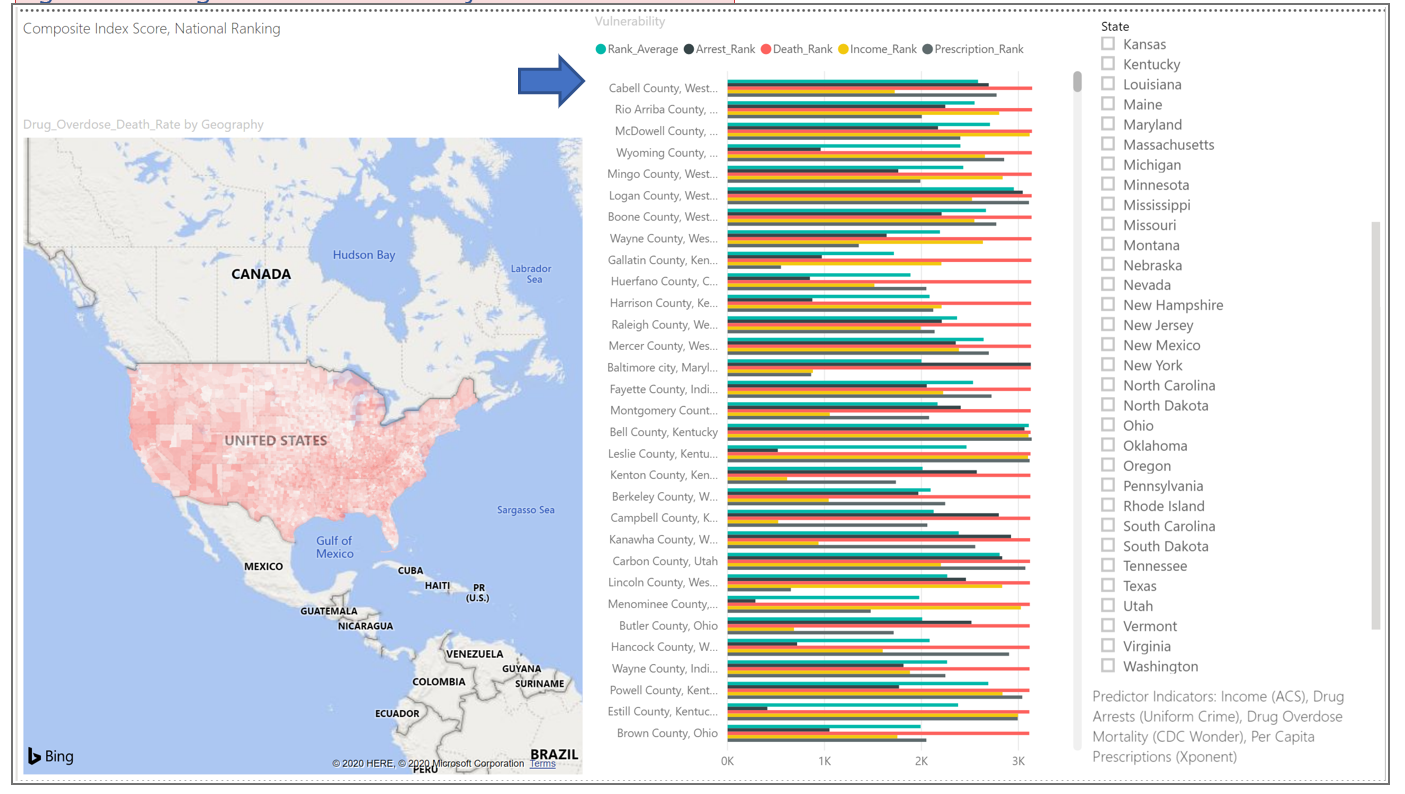This screenshot has height=794, width=1405.
Task: Click the Carbon County, Utah label
Action: pyautogui.click(x=665, y=561)
